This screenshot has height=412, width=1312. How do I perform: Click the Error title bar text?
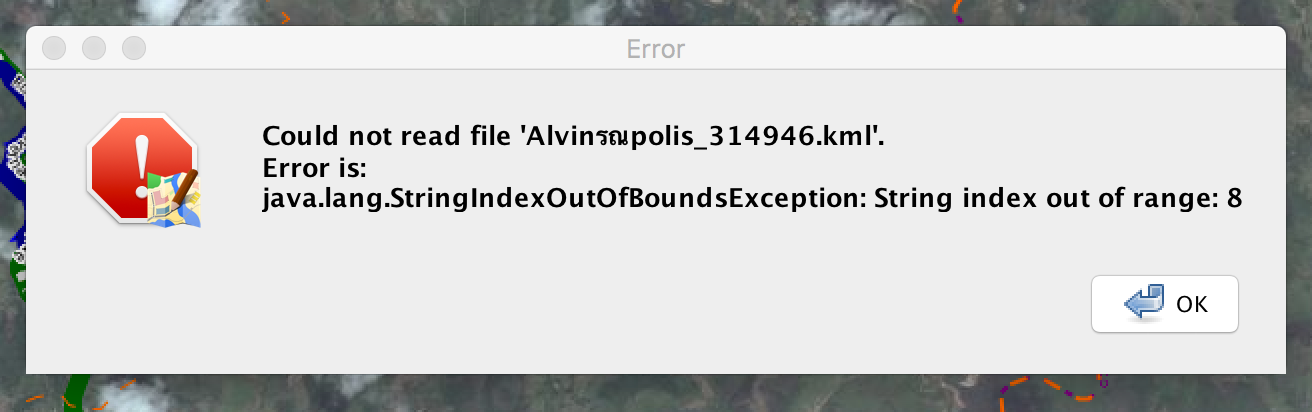[655, 48]
